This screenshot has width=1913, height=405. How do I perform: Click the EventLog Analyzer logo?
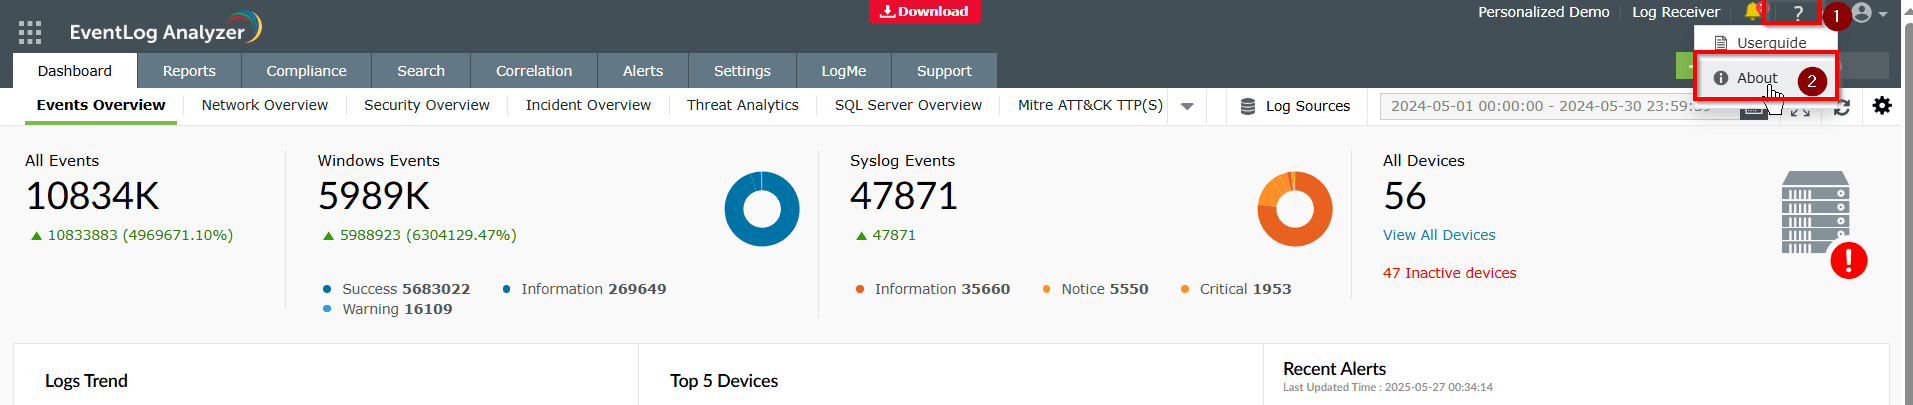point(165,29)
